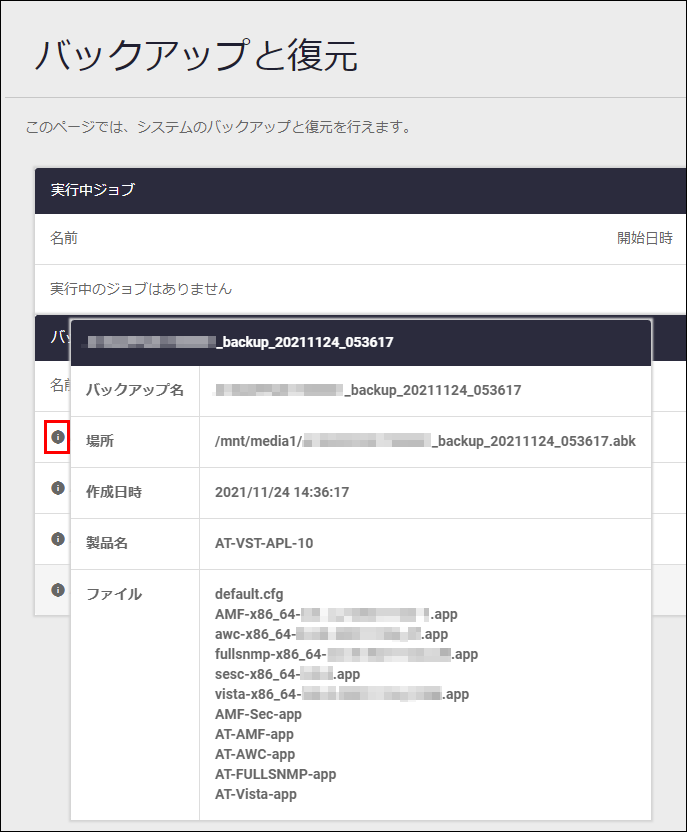Click the バックアップと復元 page heading
687x832 pixels.
[196, 55]
